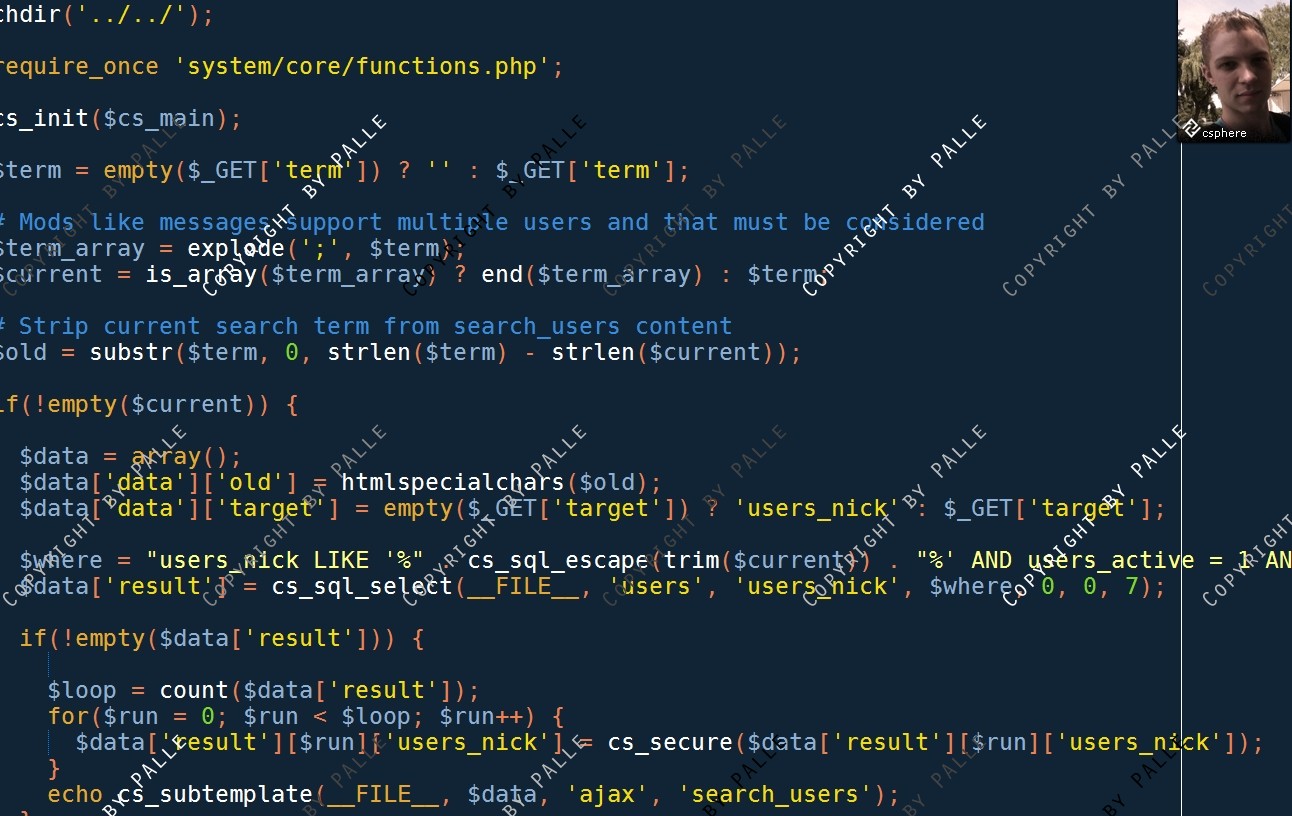This screenshot has height=816, width=1292.
Task: Click the htmlspecialchars function name
Action: click(453, 482)
